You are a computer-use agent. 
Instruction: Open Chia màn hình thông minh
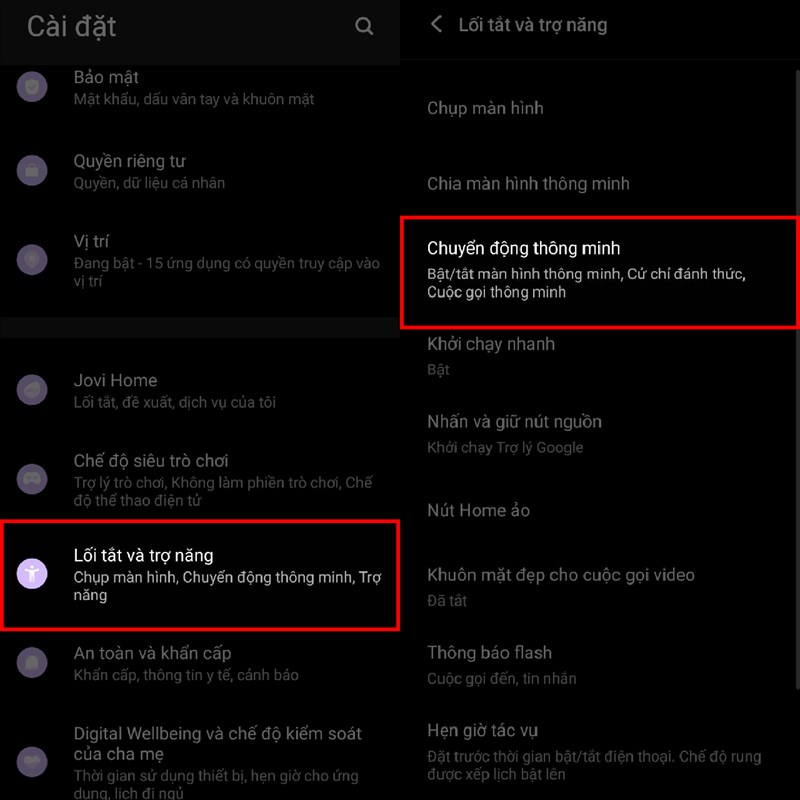click(598, 183)
